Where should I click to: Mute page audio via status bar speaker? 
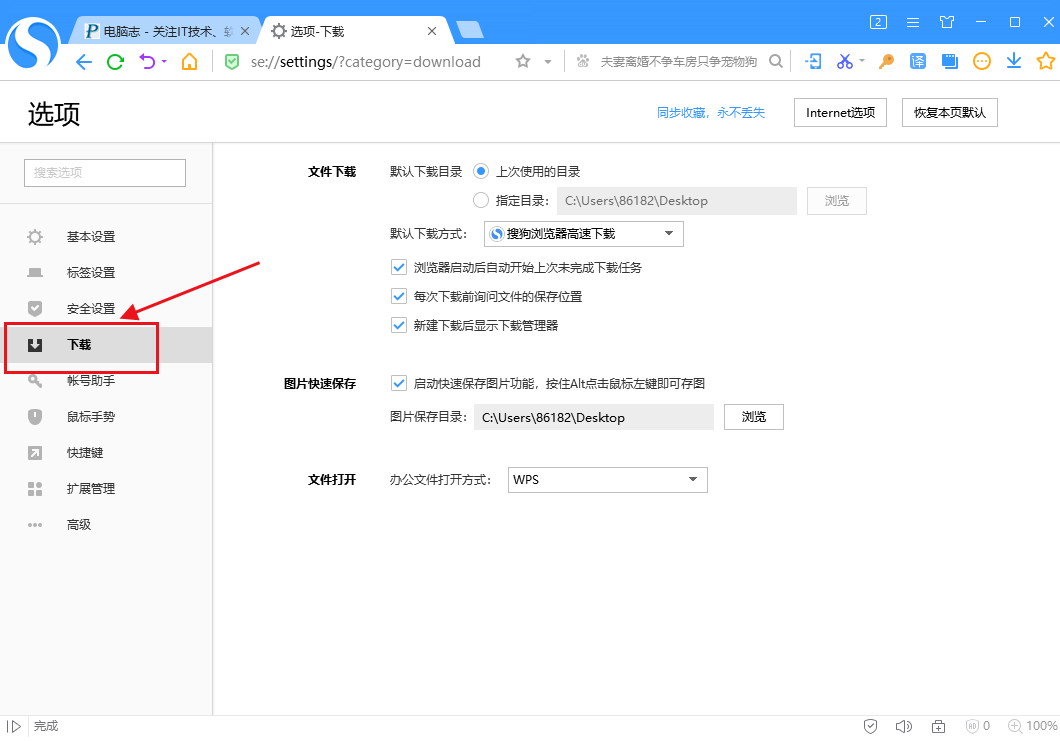(904, 725)
